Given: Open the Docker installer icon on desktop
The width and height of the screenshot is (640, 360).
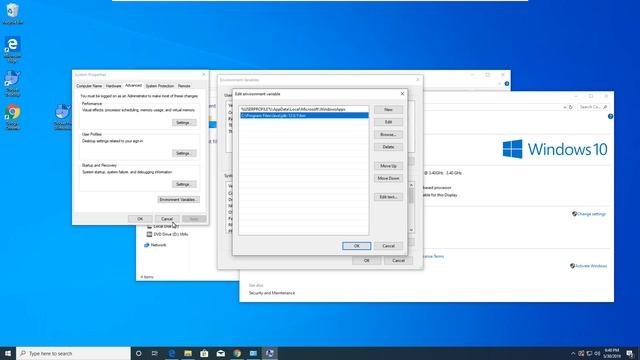Looking at the screenshot, I should [62, 117].
